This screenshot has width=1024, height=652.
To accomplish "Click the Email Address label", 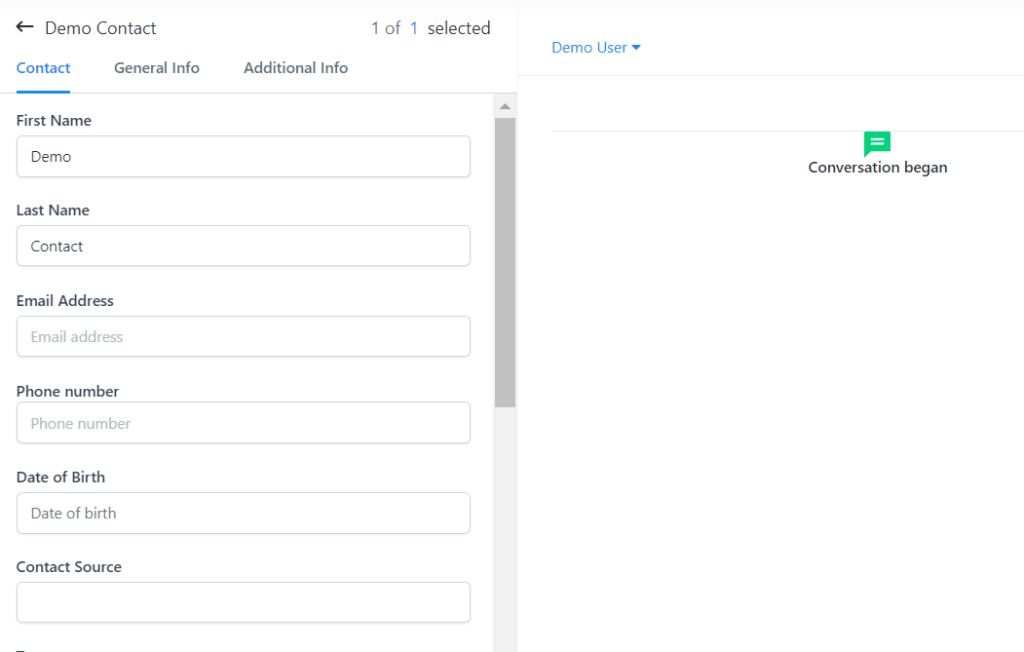I will click(65, 301).
